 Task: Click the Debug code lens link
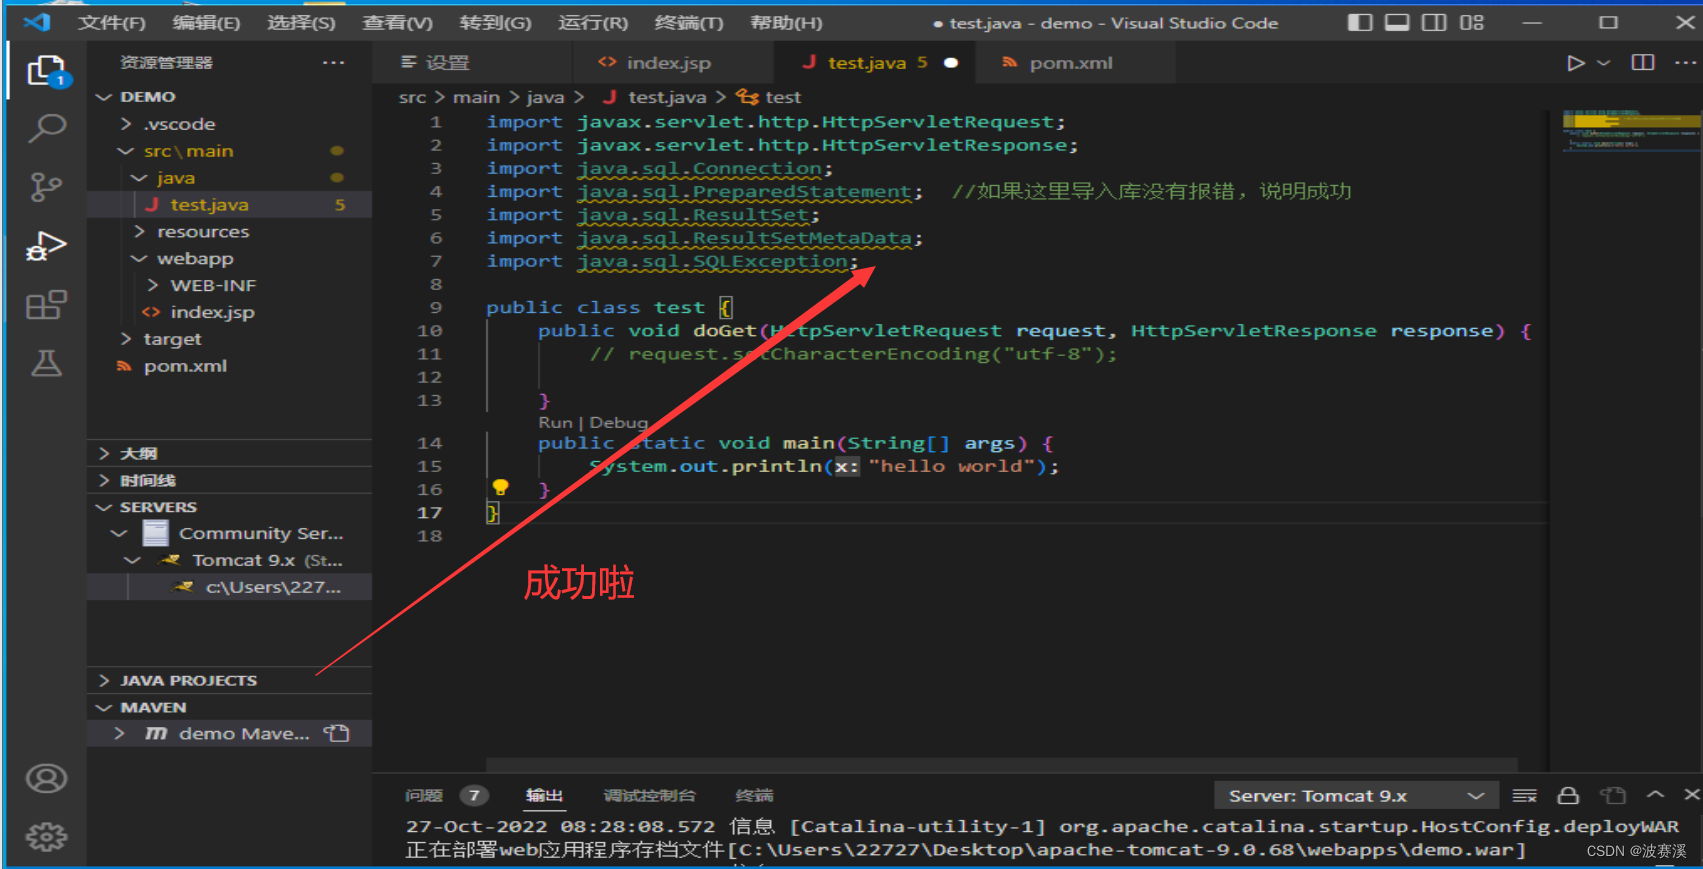click(x=618, y=422)
